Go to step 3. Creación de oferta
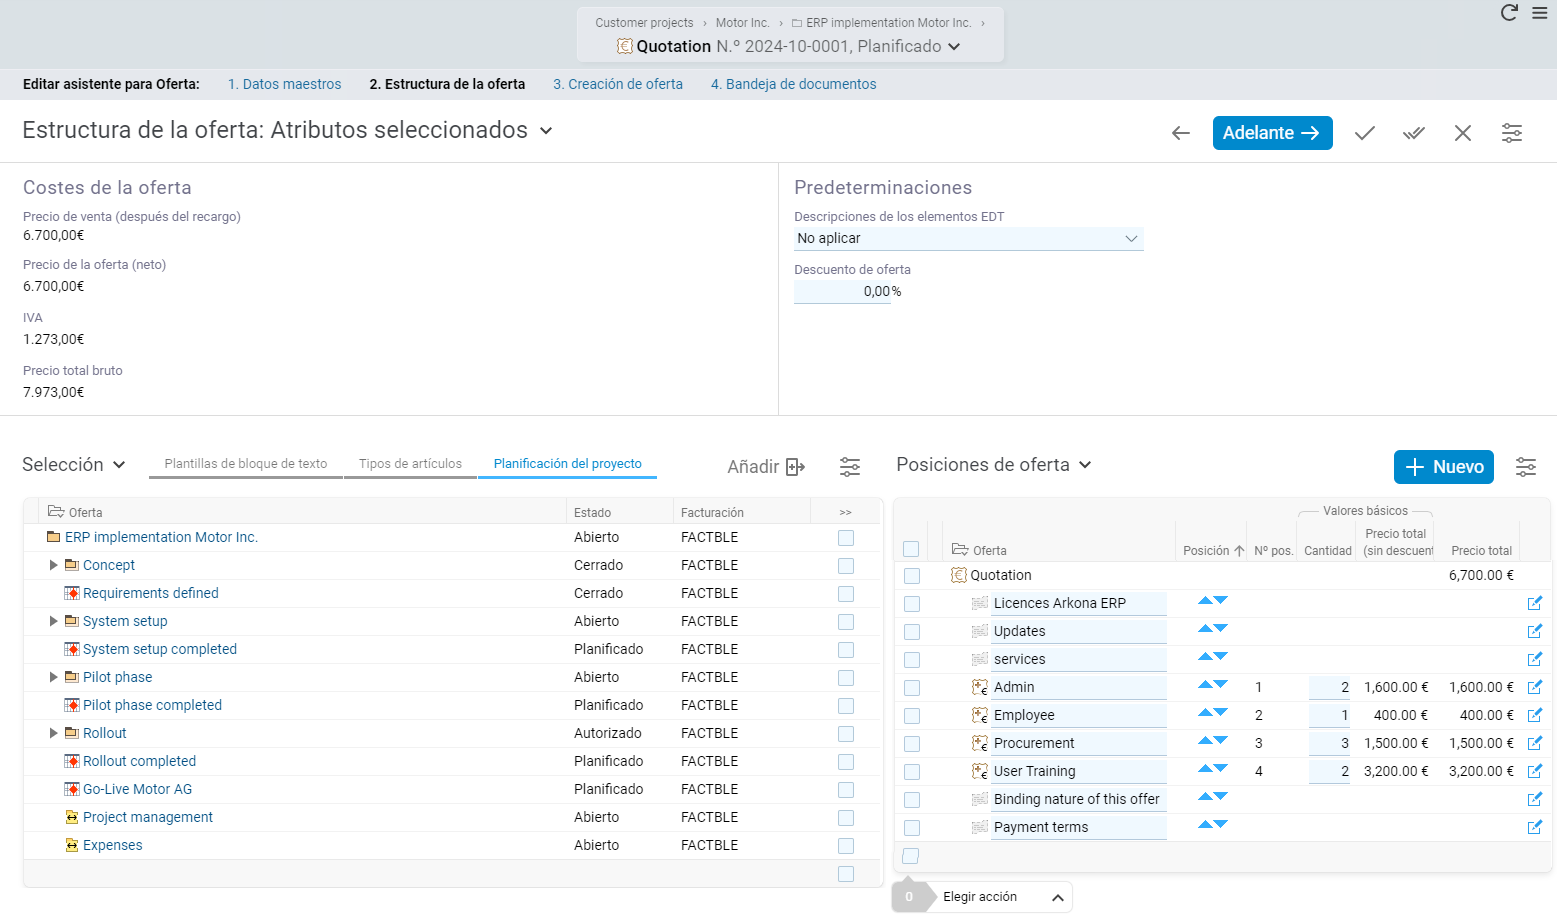This screenshot has width=1557, height=921. tap(618, 84)
